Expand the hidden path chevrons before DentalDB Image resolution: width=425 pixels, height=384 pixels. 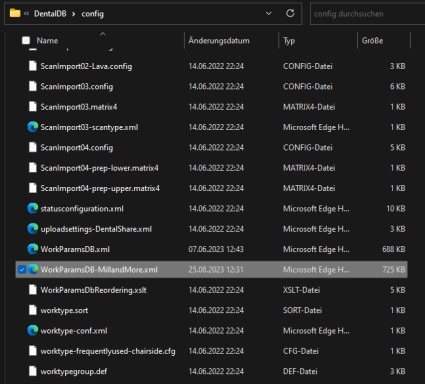(26, 14)
